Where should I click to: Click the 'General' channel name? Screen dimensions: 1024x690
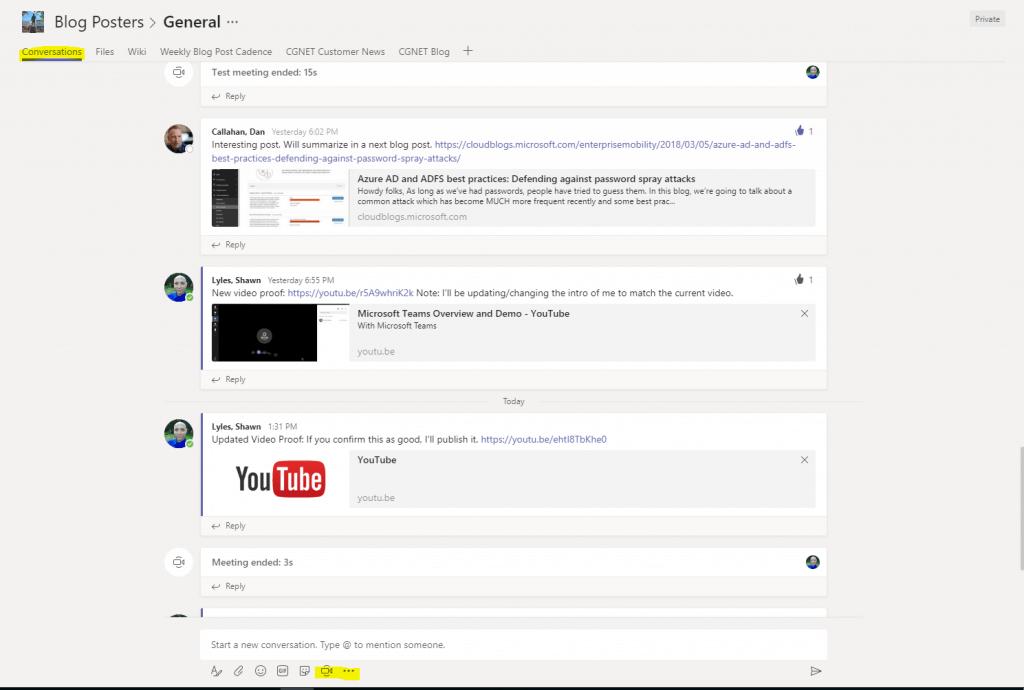tap(192, 22)
